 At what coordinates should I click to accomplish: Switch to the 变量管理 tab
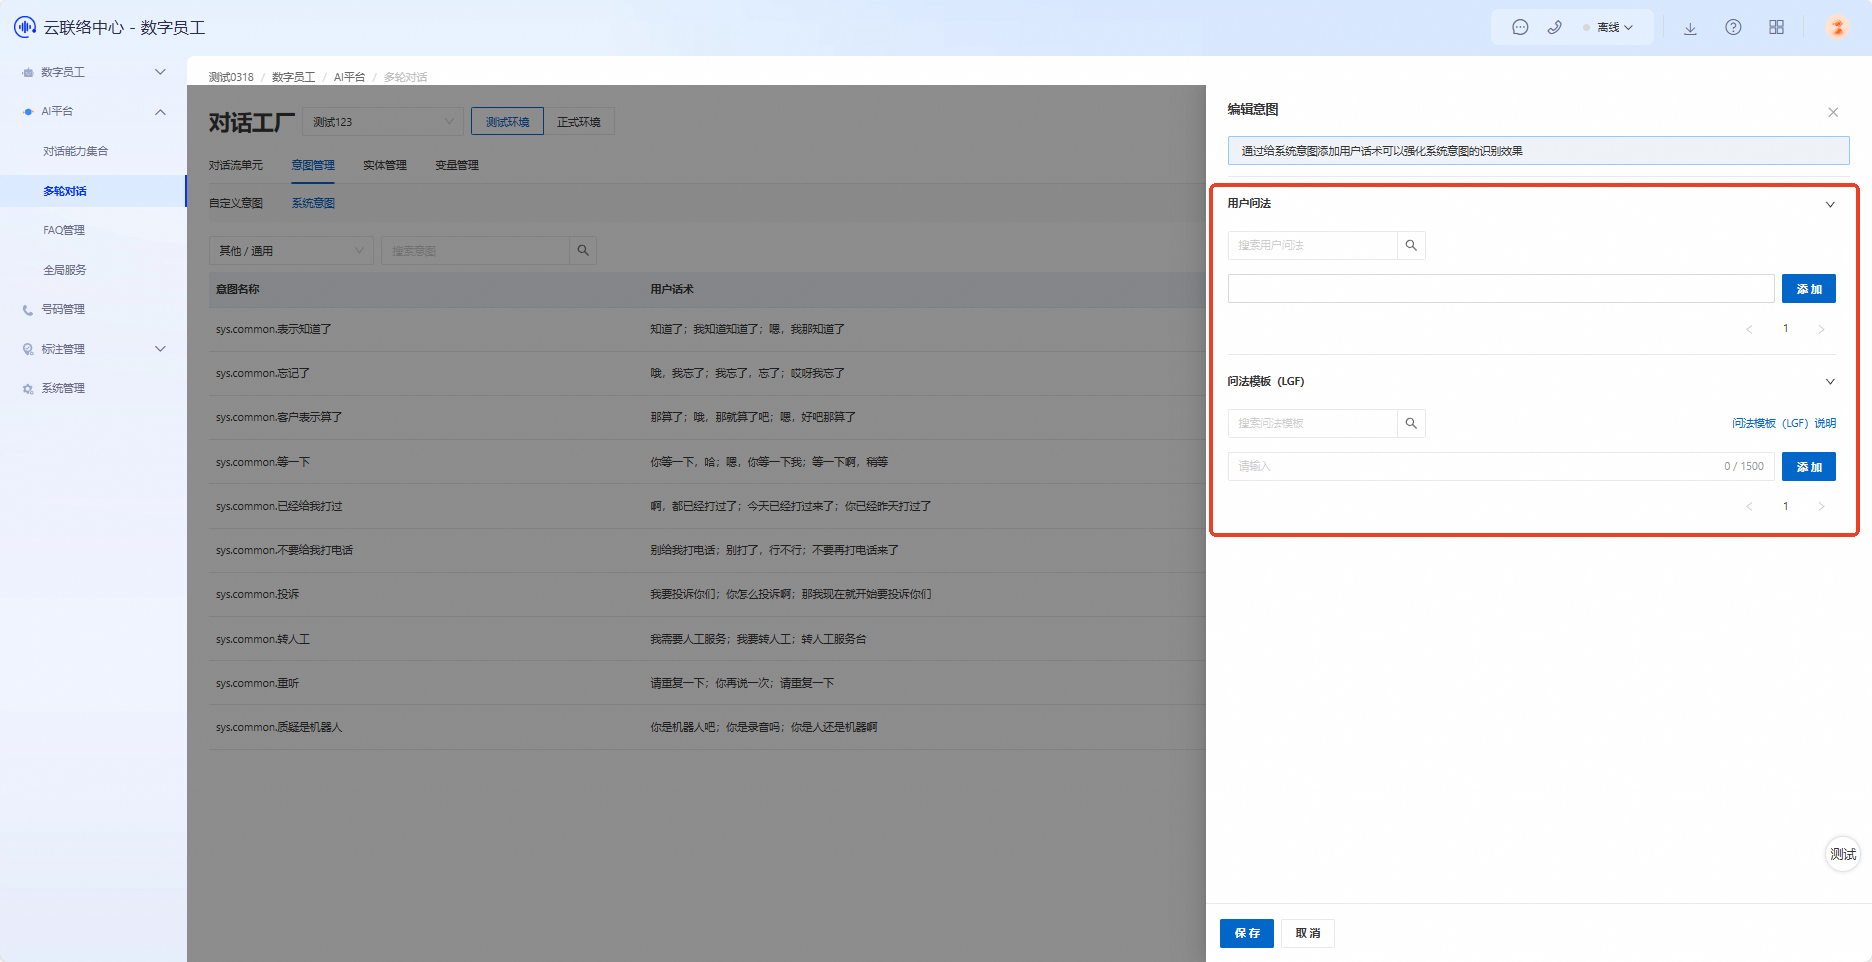(457, 165)
